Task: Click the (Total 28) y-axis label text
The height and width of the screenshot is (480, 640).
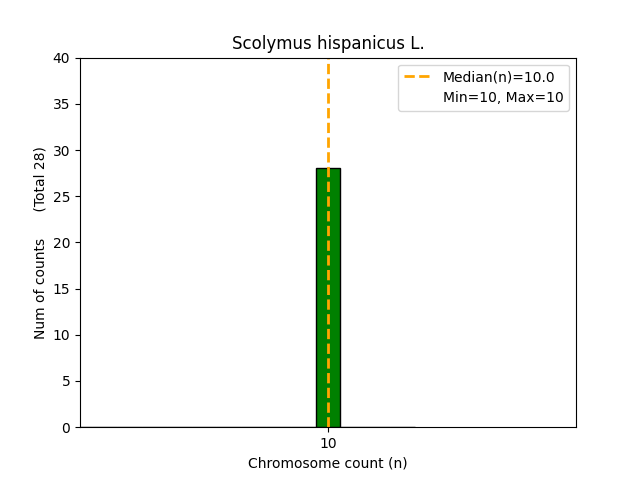Action: 40,179
